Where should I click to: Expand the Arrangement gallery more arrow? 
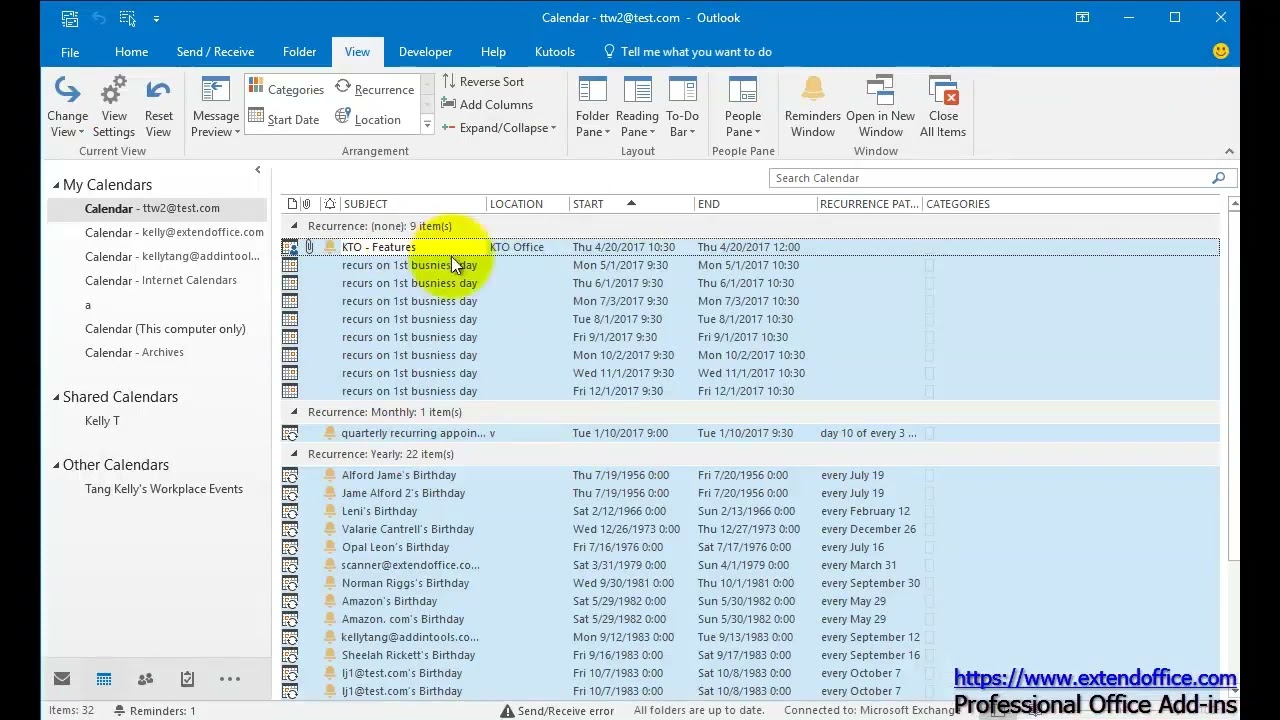(427, 125)
